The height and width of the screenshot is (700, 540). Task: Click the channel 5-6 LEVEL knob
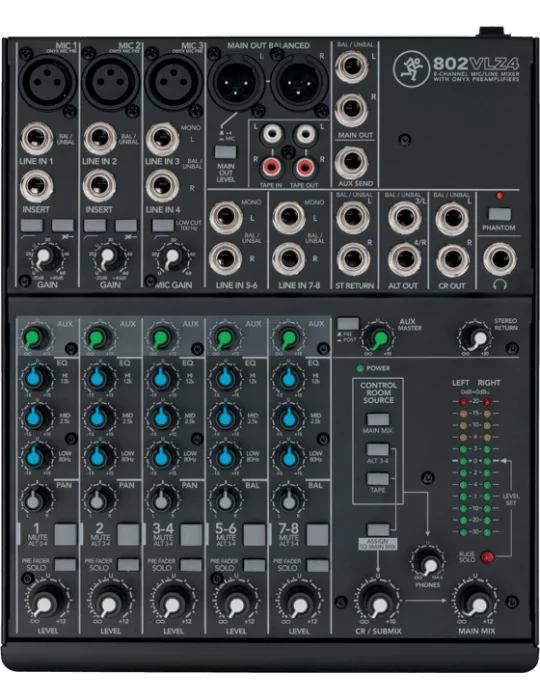[x=235, y=602]
